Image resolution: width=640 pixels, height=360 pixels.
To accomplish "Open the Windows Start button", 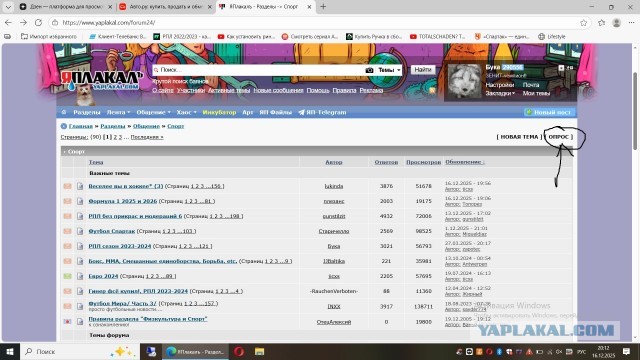I will pyautogui.click(x=9, y=351).
